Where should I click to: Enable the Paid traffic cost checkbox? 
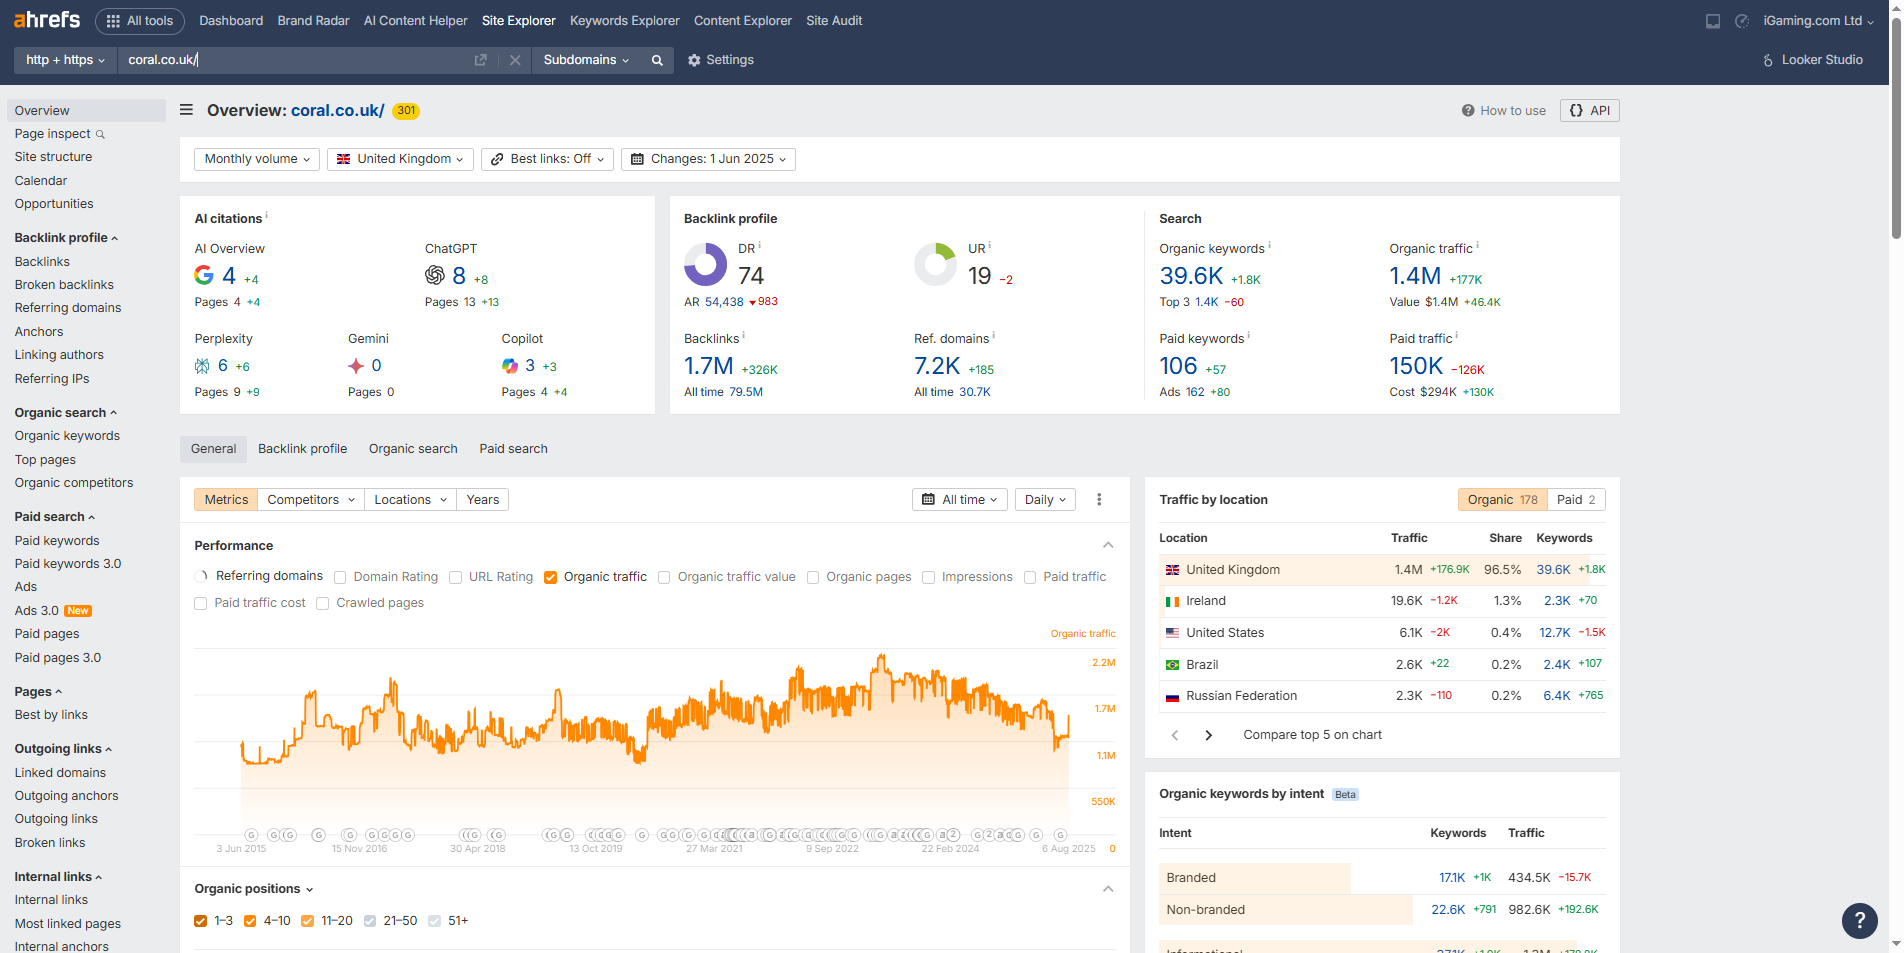click(x=201, y=603)
